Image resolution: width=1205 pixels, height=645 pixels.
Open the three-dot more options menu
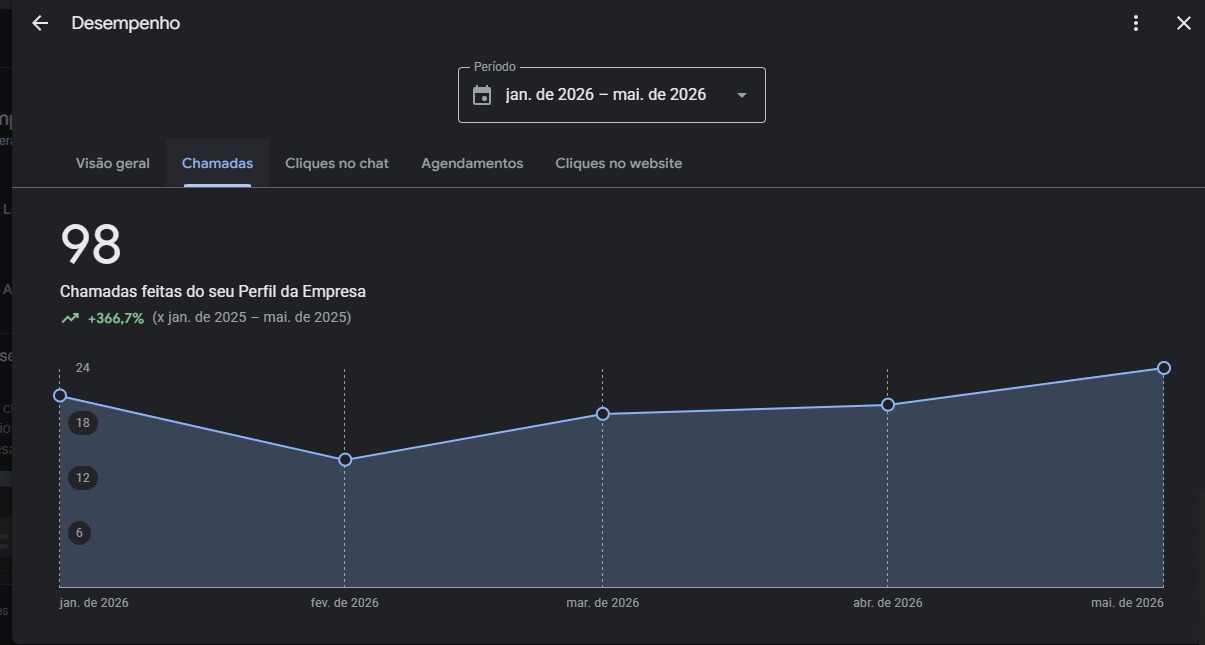(1136, 23)
